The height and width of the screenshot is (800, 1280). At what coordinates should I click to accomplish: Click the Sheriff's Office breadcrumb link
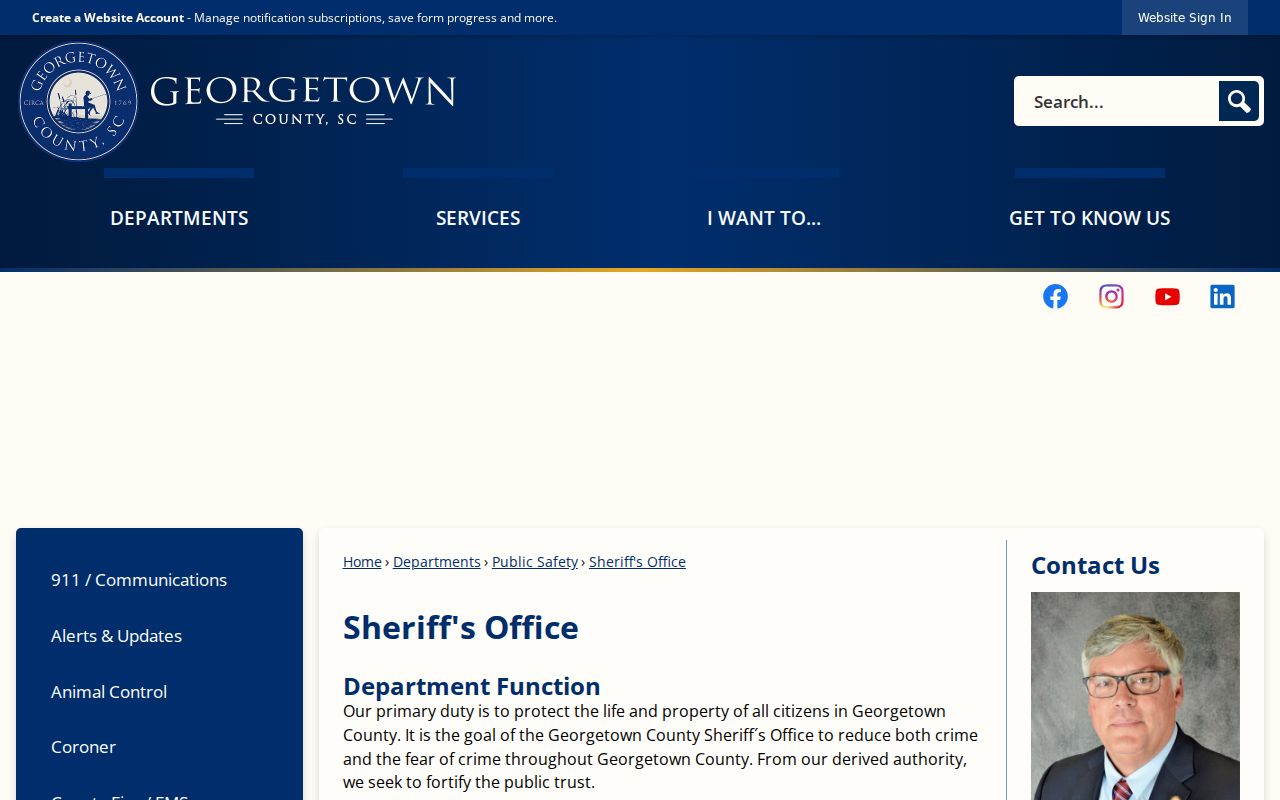pos(637,562)
